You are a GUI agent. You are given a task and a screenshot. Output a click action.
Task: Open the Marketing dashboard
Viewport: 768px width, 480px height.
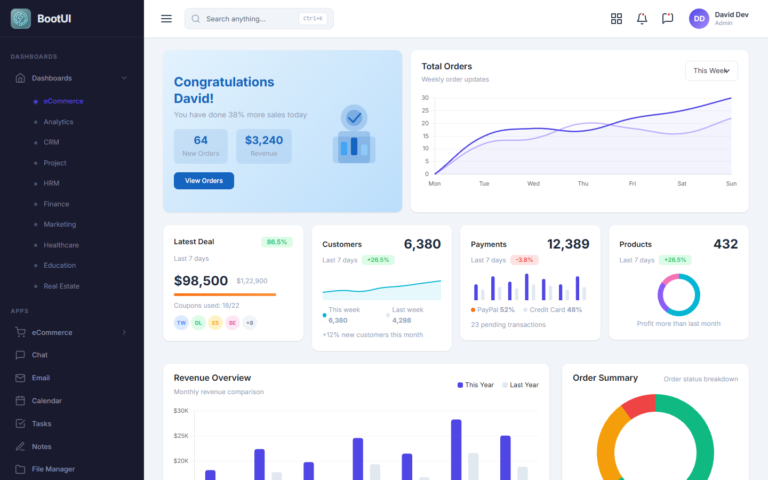point(60,224)
